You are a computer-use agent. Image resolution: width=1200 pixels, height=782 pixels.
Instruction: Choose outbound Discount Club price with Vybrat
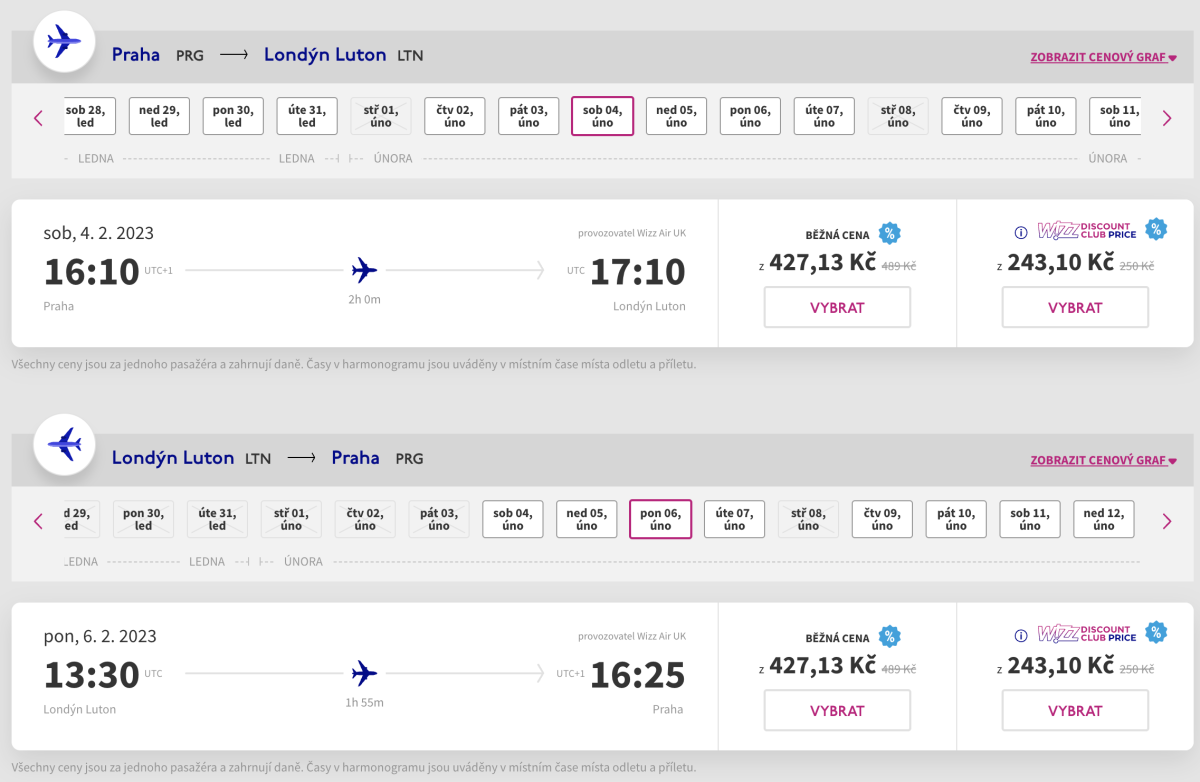click(1075, 307)
